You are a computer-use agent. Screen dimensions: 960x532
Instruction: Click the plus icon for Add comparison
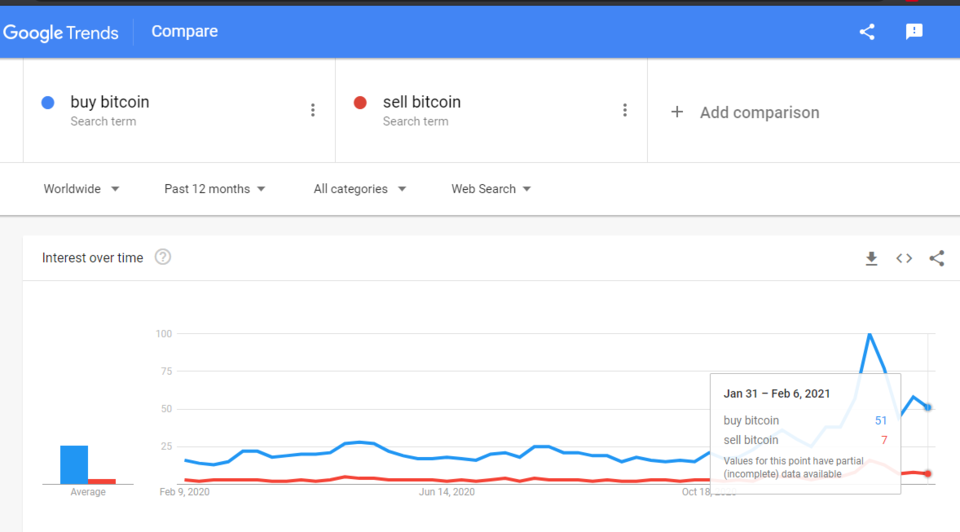click(677, 112)
